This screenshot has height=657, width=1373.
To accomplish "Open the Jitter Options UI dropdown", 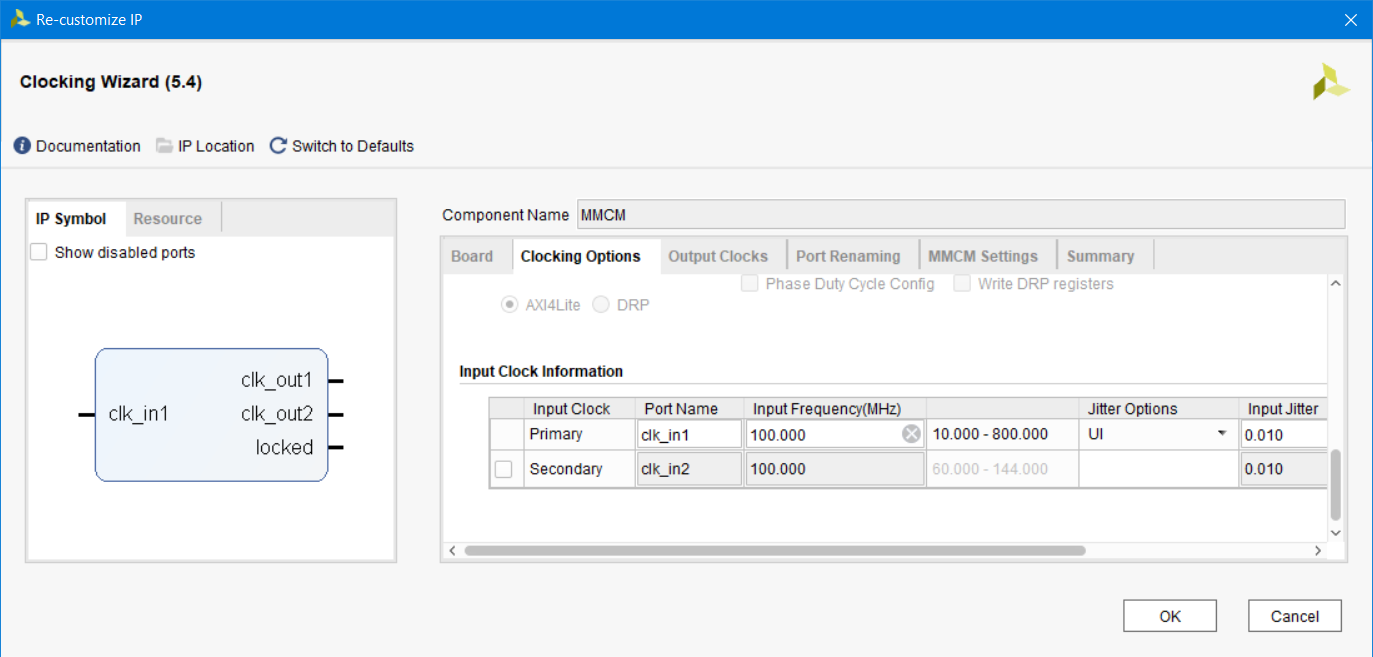I will pos(1221,434).
